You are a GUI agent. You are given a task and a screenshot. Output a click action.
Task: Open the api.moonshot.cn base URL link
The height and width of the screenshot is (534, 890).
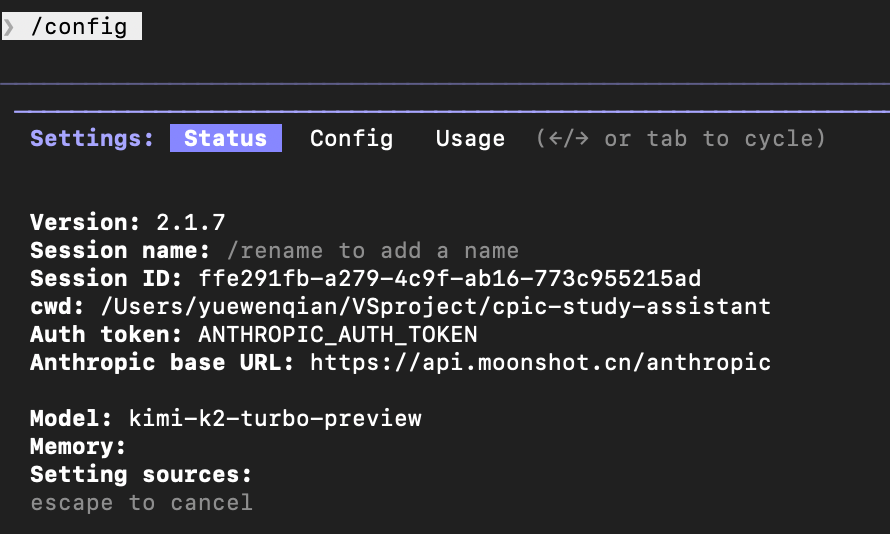pyautogui.click(x=540, y=362)
